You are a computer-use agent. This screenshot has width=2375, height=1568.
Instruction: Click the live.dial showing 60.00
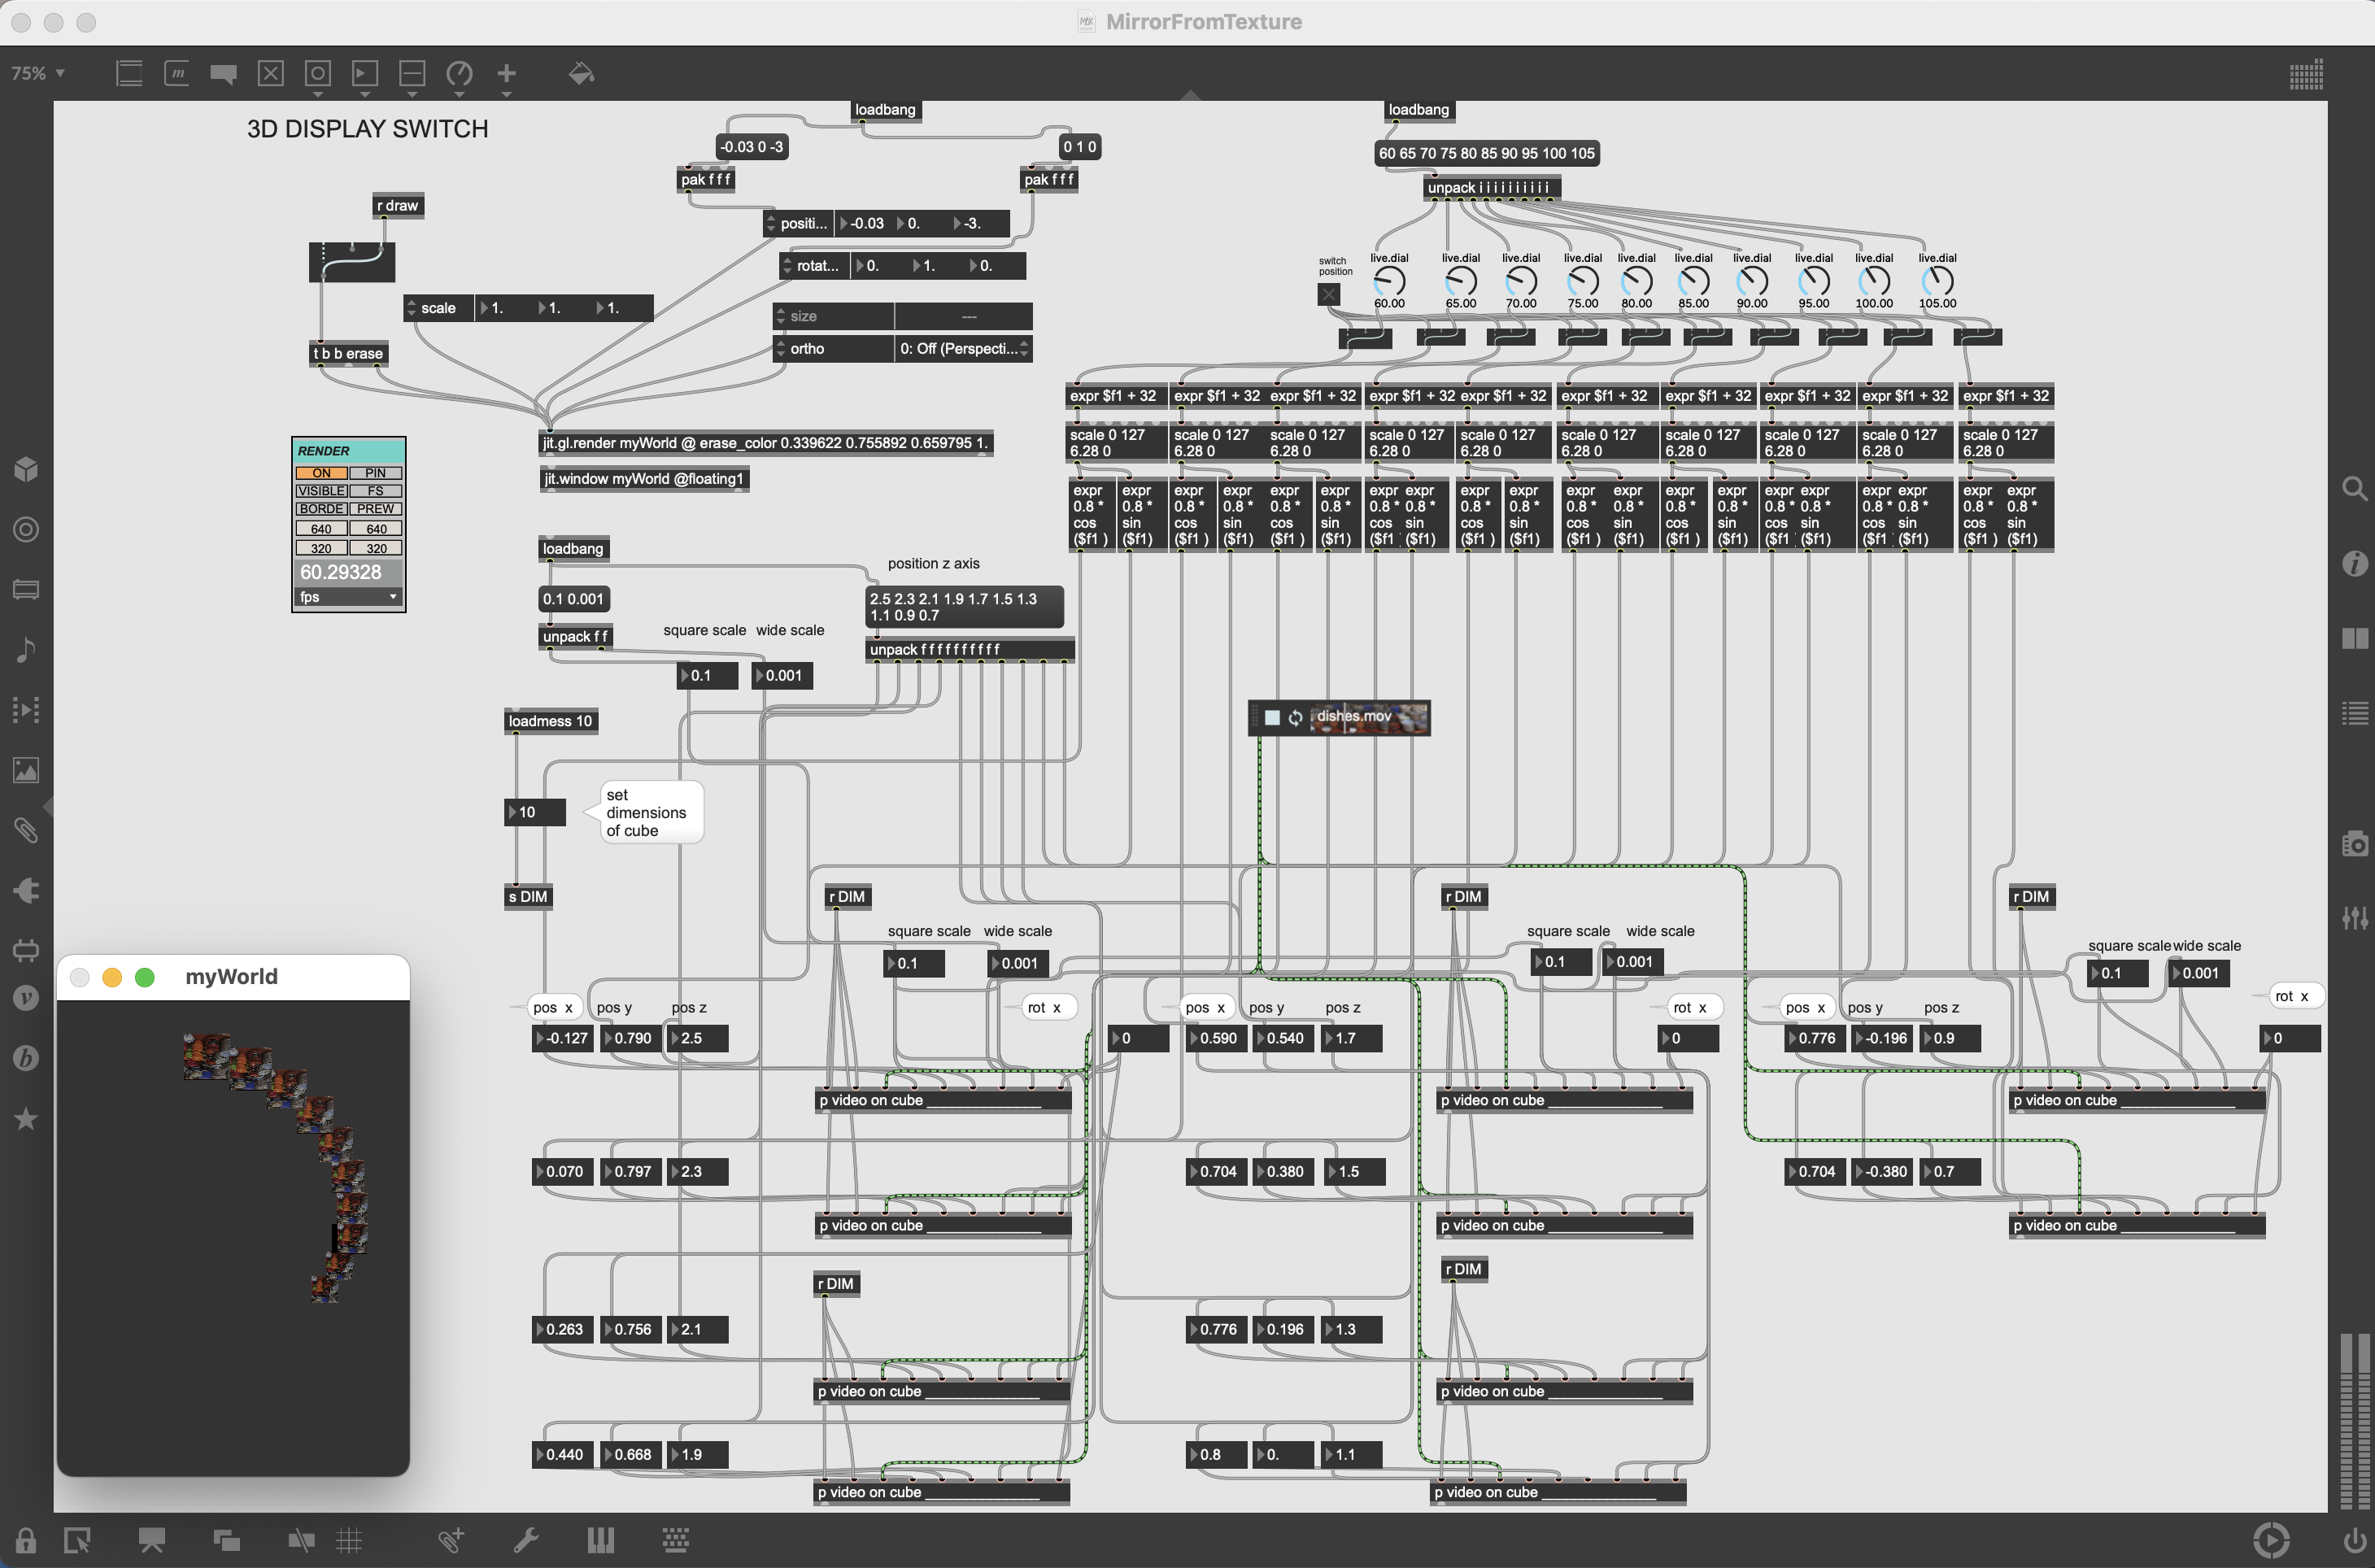click(x=1389, y=281)
